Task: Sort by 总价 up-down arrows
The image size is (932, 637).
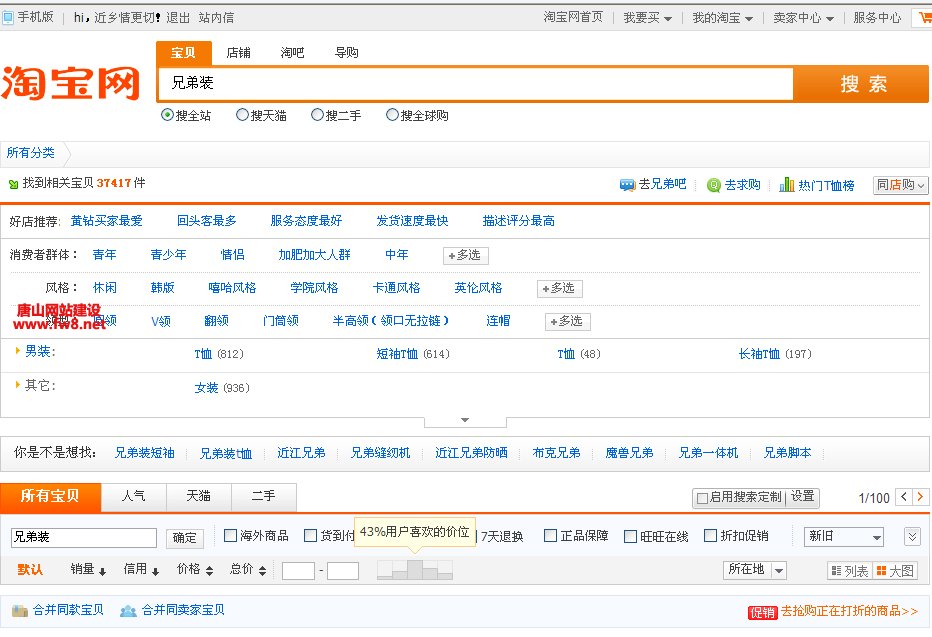Action: click(x=262, y=570)
